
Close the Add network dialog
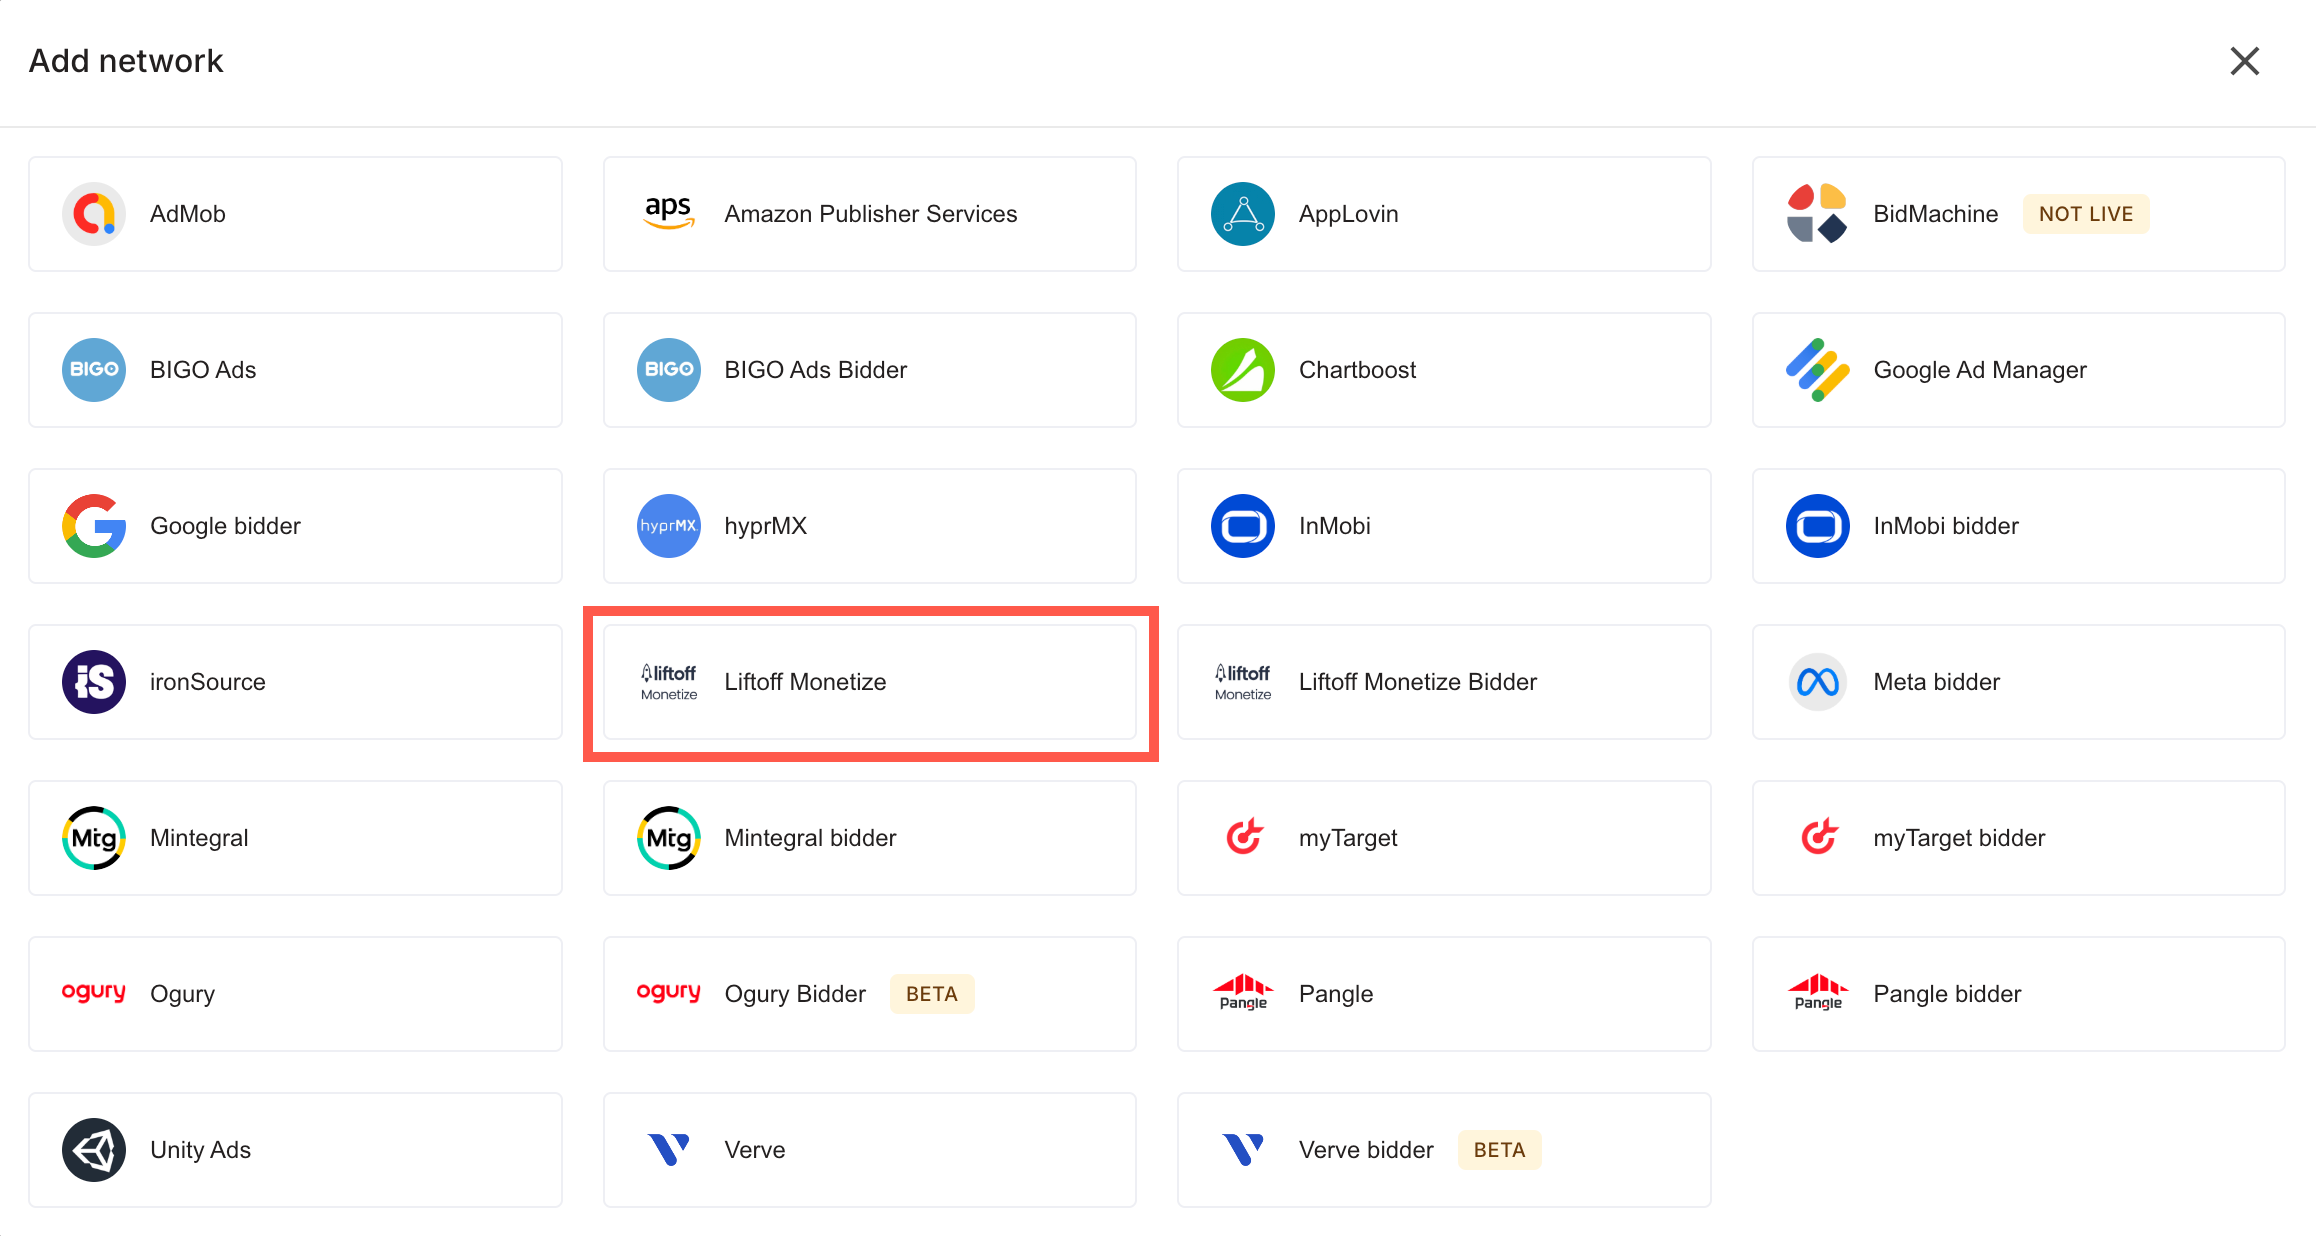tap(2245, 61)
